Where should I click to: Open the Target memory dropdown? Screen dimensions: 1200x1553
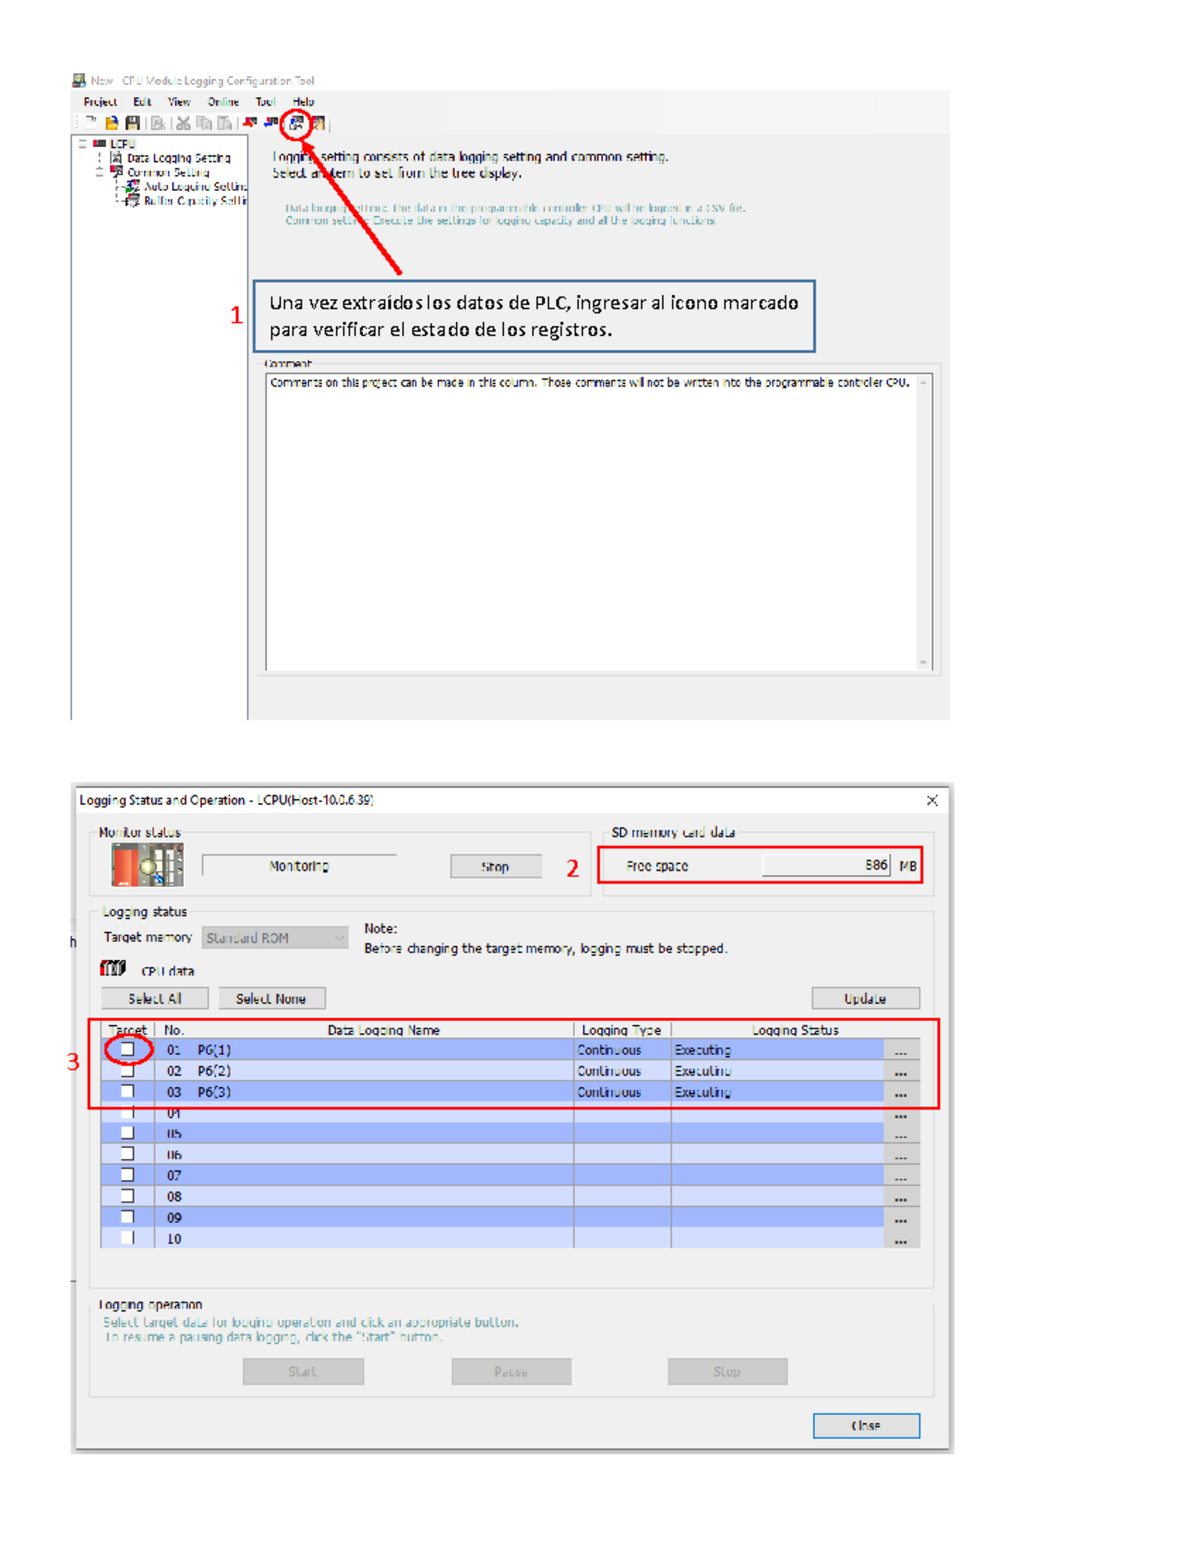[x=338, y=937]
